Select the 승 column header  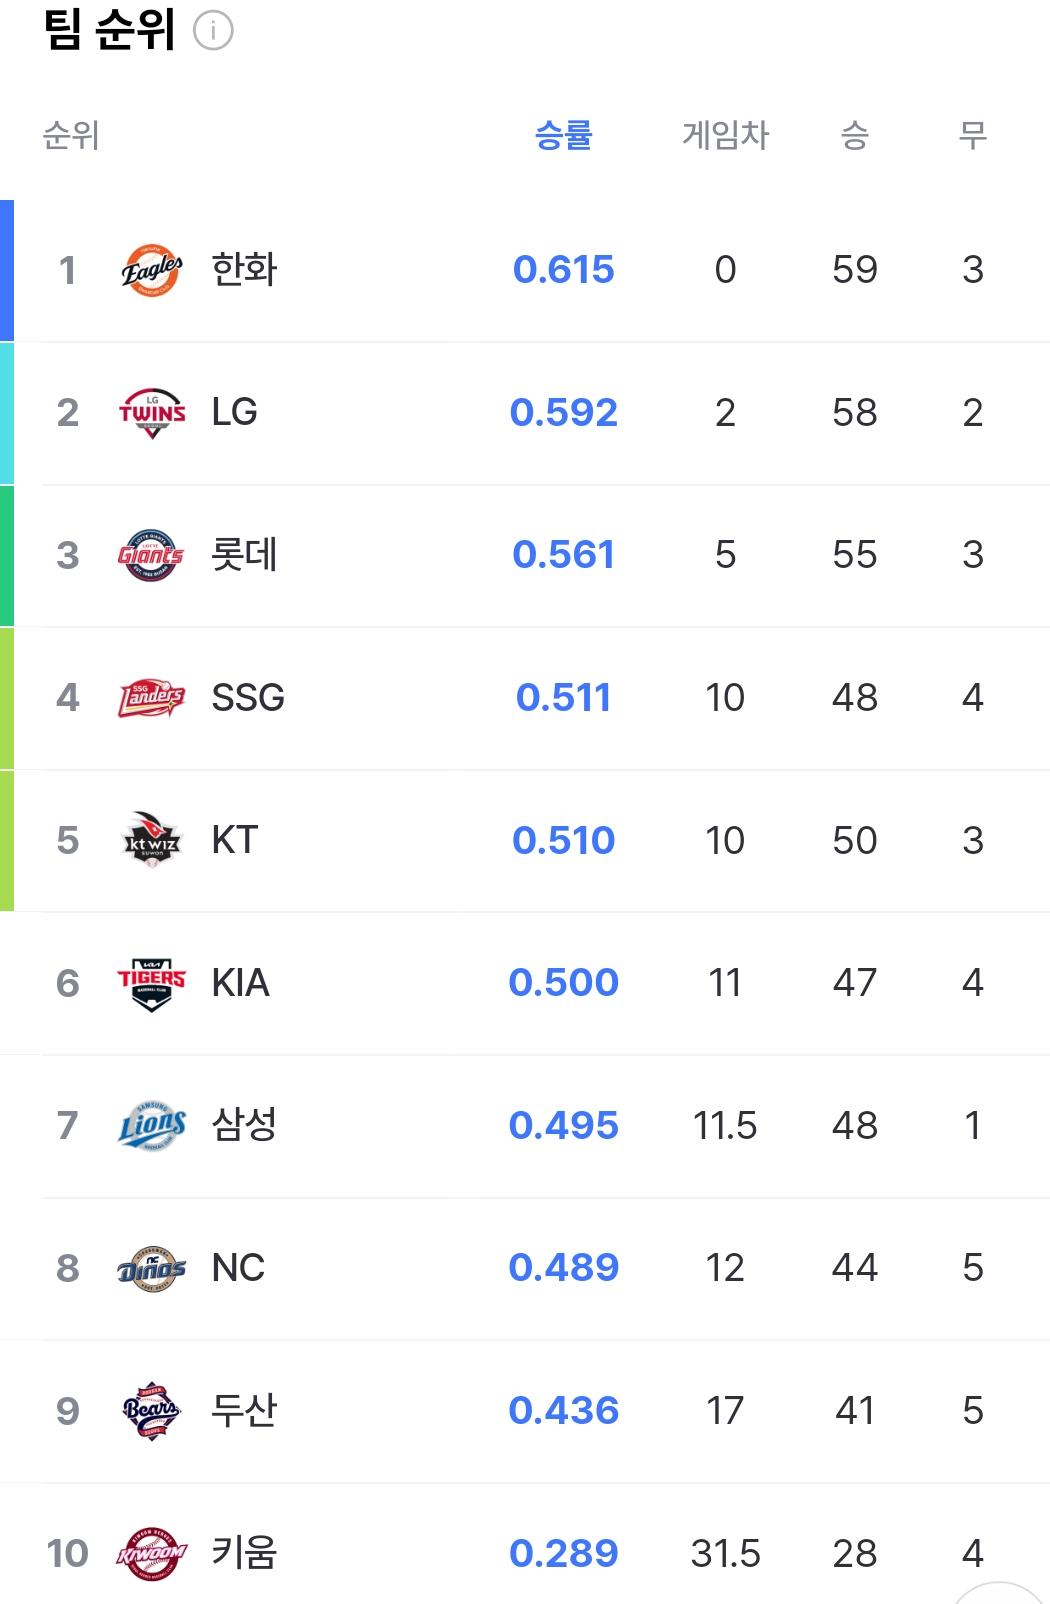[x=855, y=134]
